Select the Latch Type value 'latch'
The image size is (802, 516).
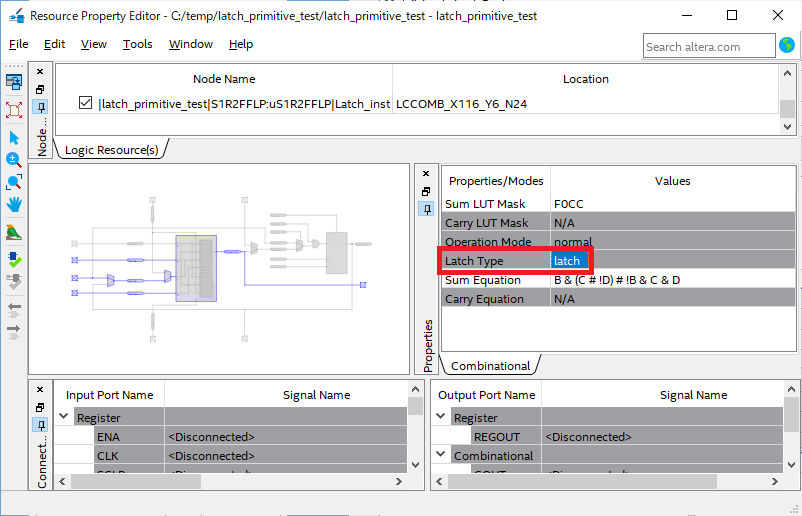(567, 261)
